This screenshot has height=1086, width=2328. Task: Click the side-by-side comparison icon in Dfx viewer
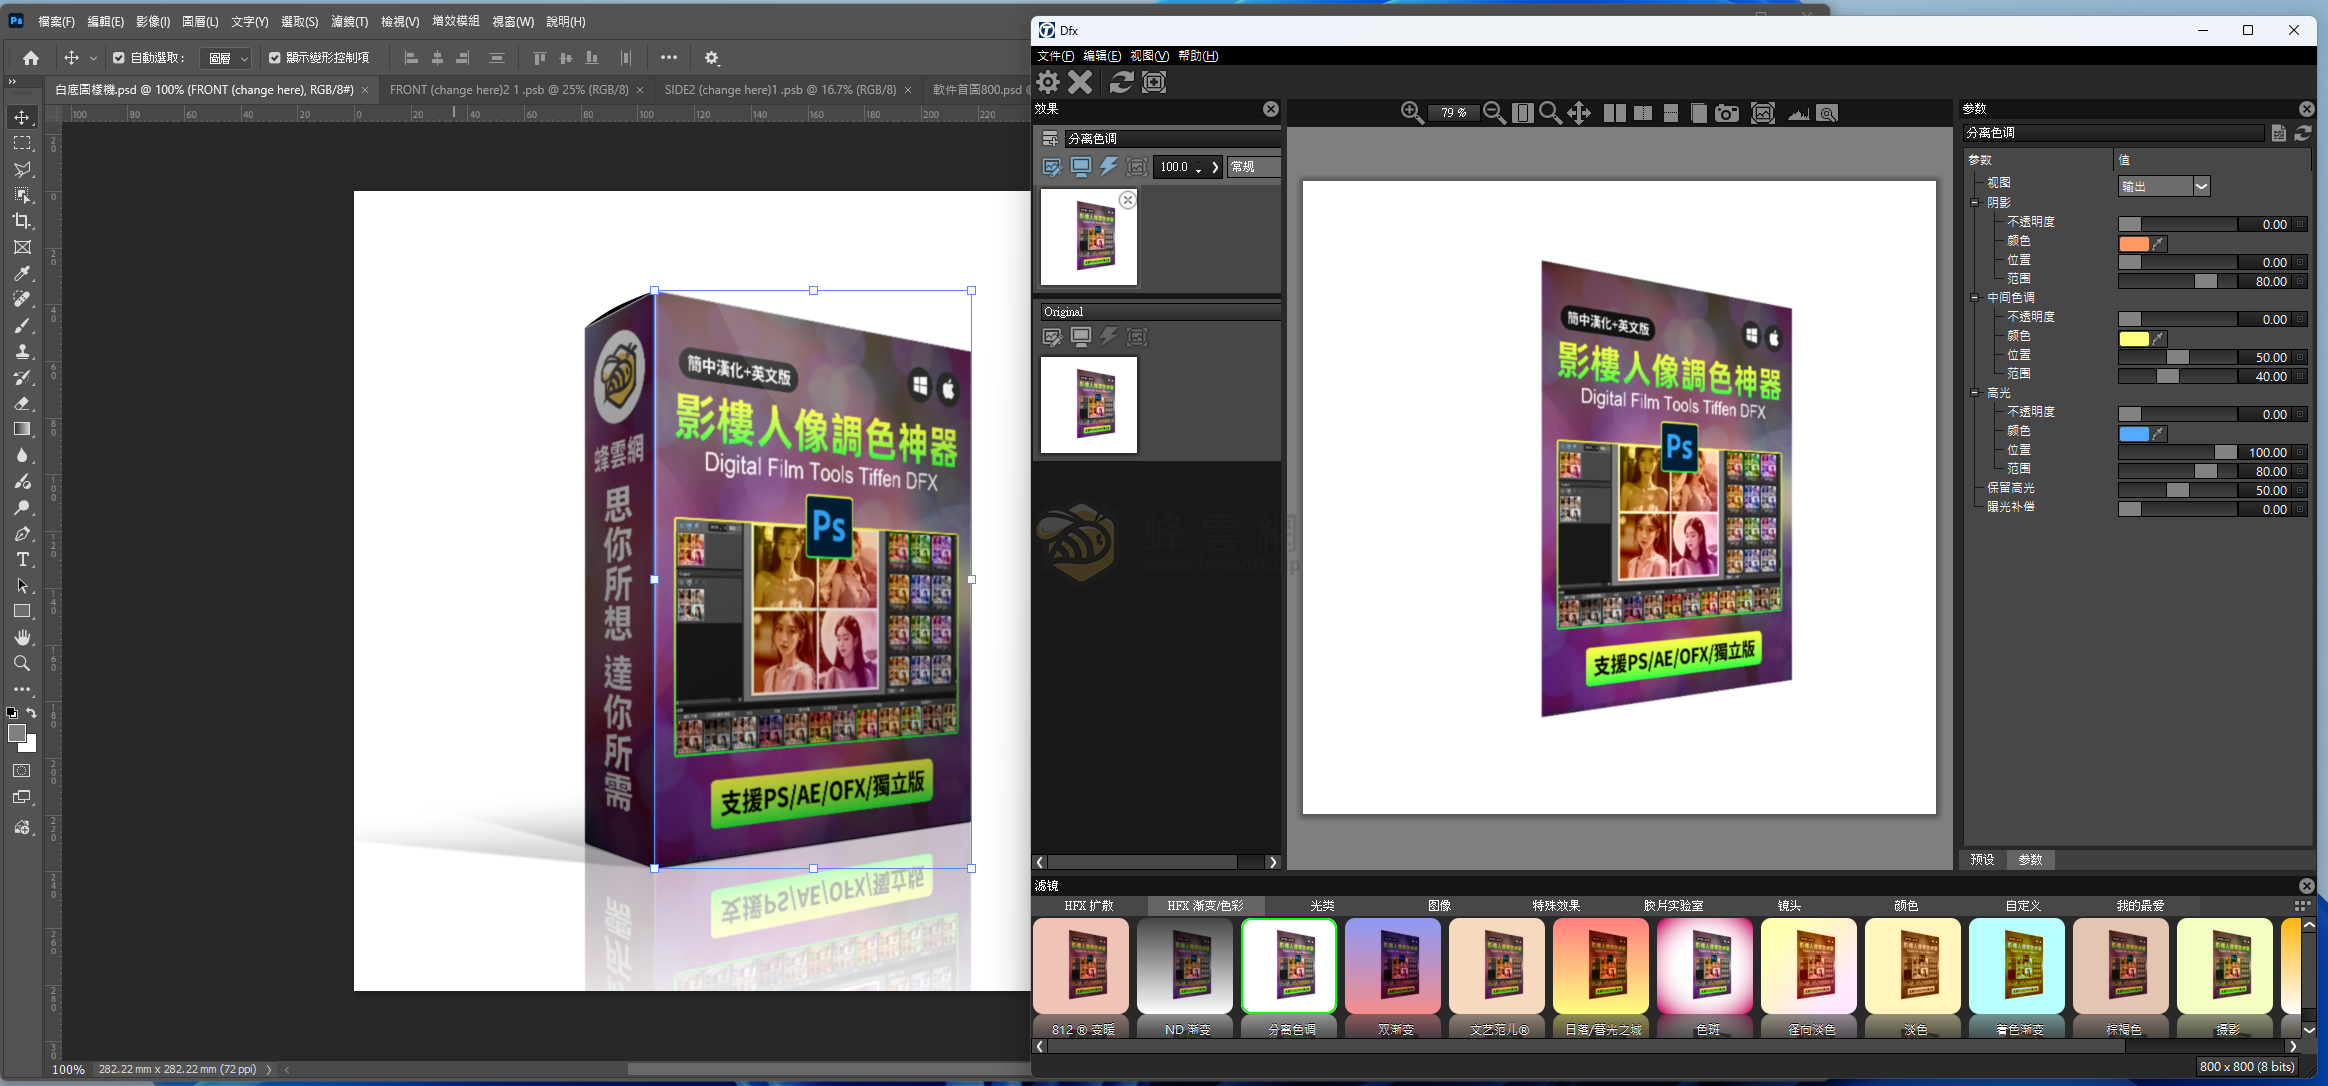1614,113
